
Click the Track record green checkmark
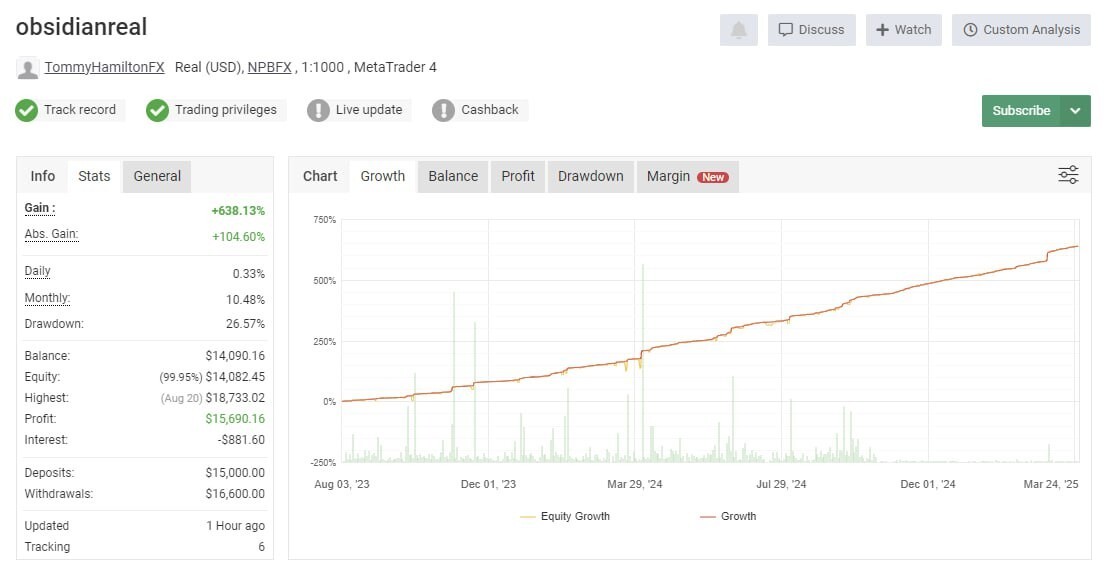click(26, 111)
